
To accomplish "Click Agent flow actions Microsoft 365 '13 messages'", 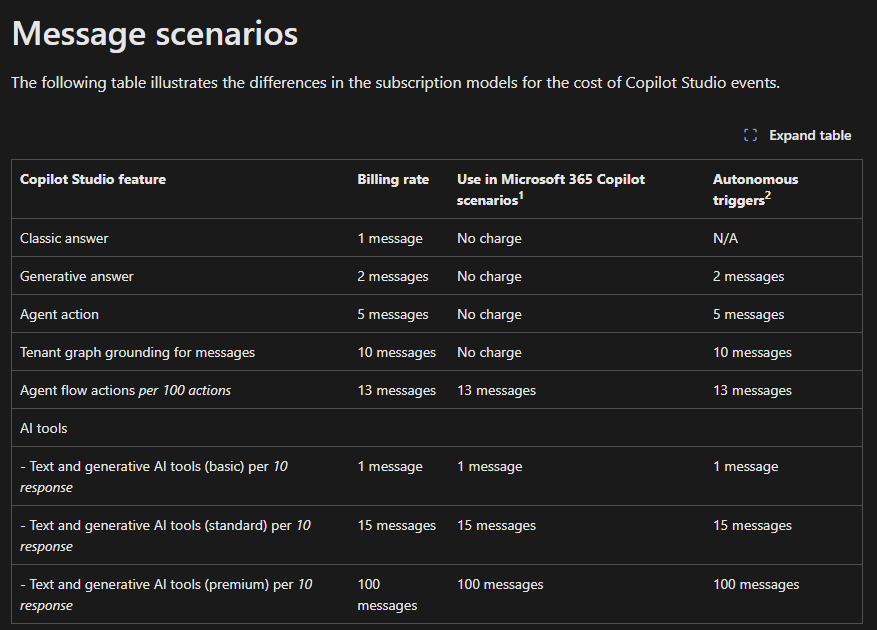I will point(497,391).
